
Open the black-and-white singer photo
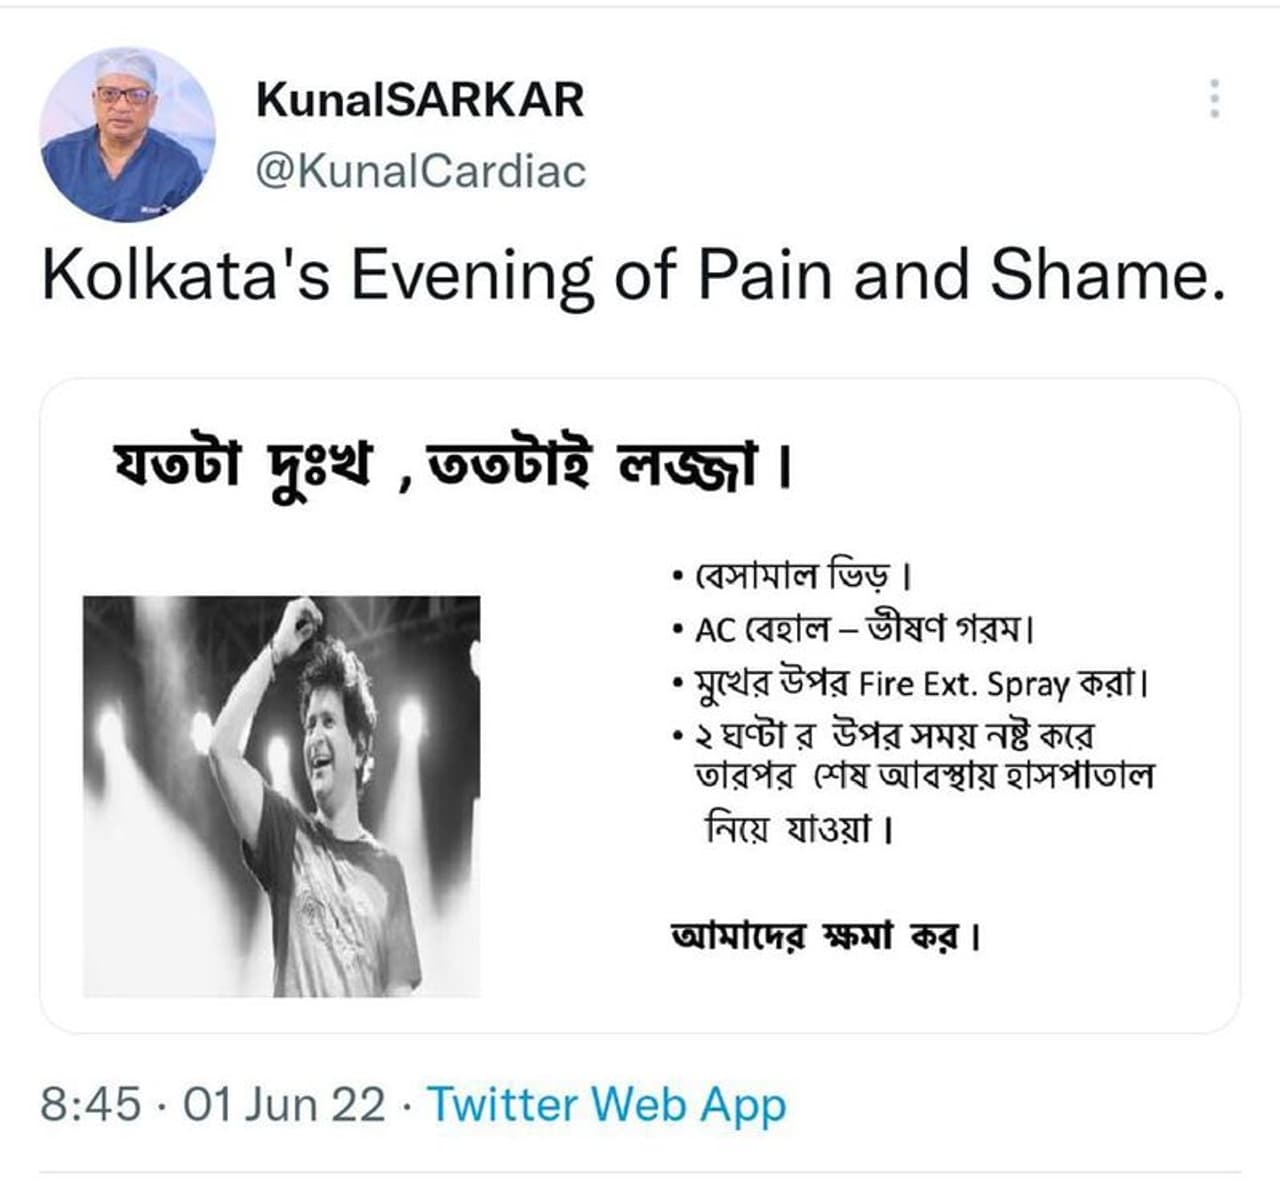[281, 796]
